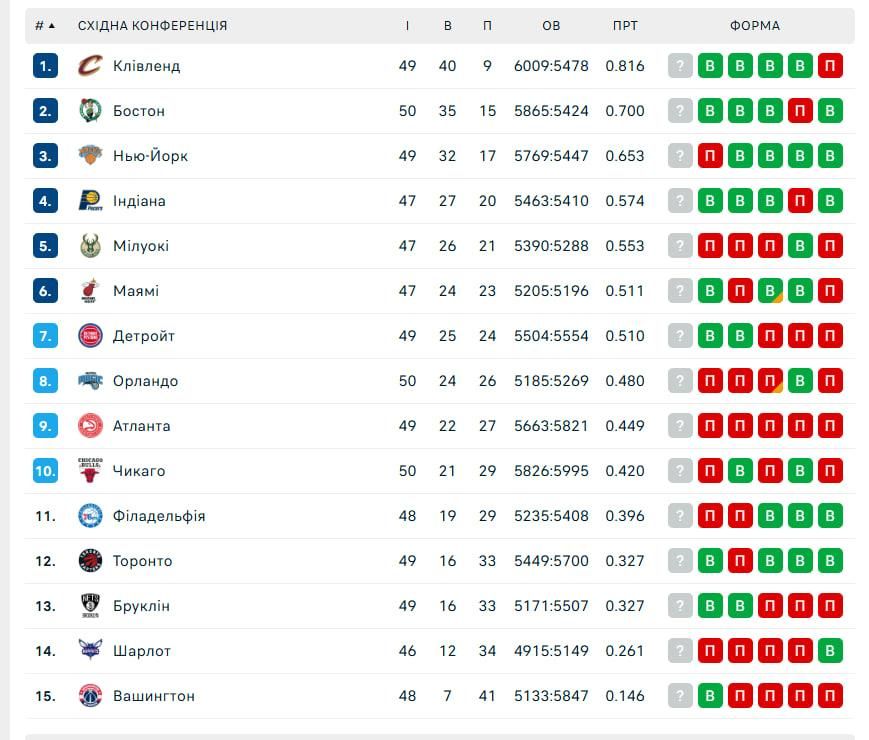
Task: Click the Milwaukee Bucks logo
Action: [90, 246]
